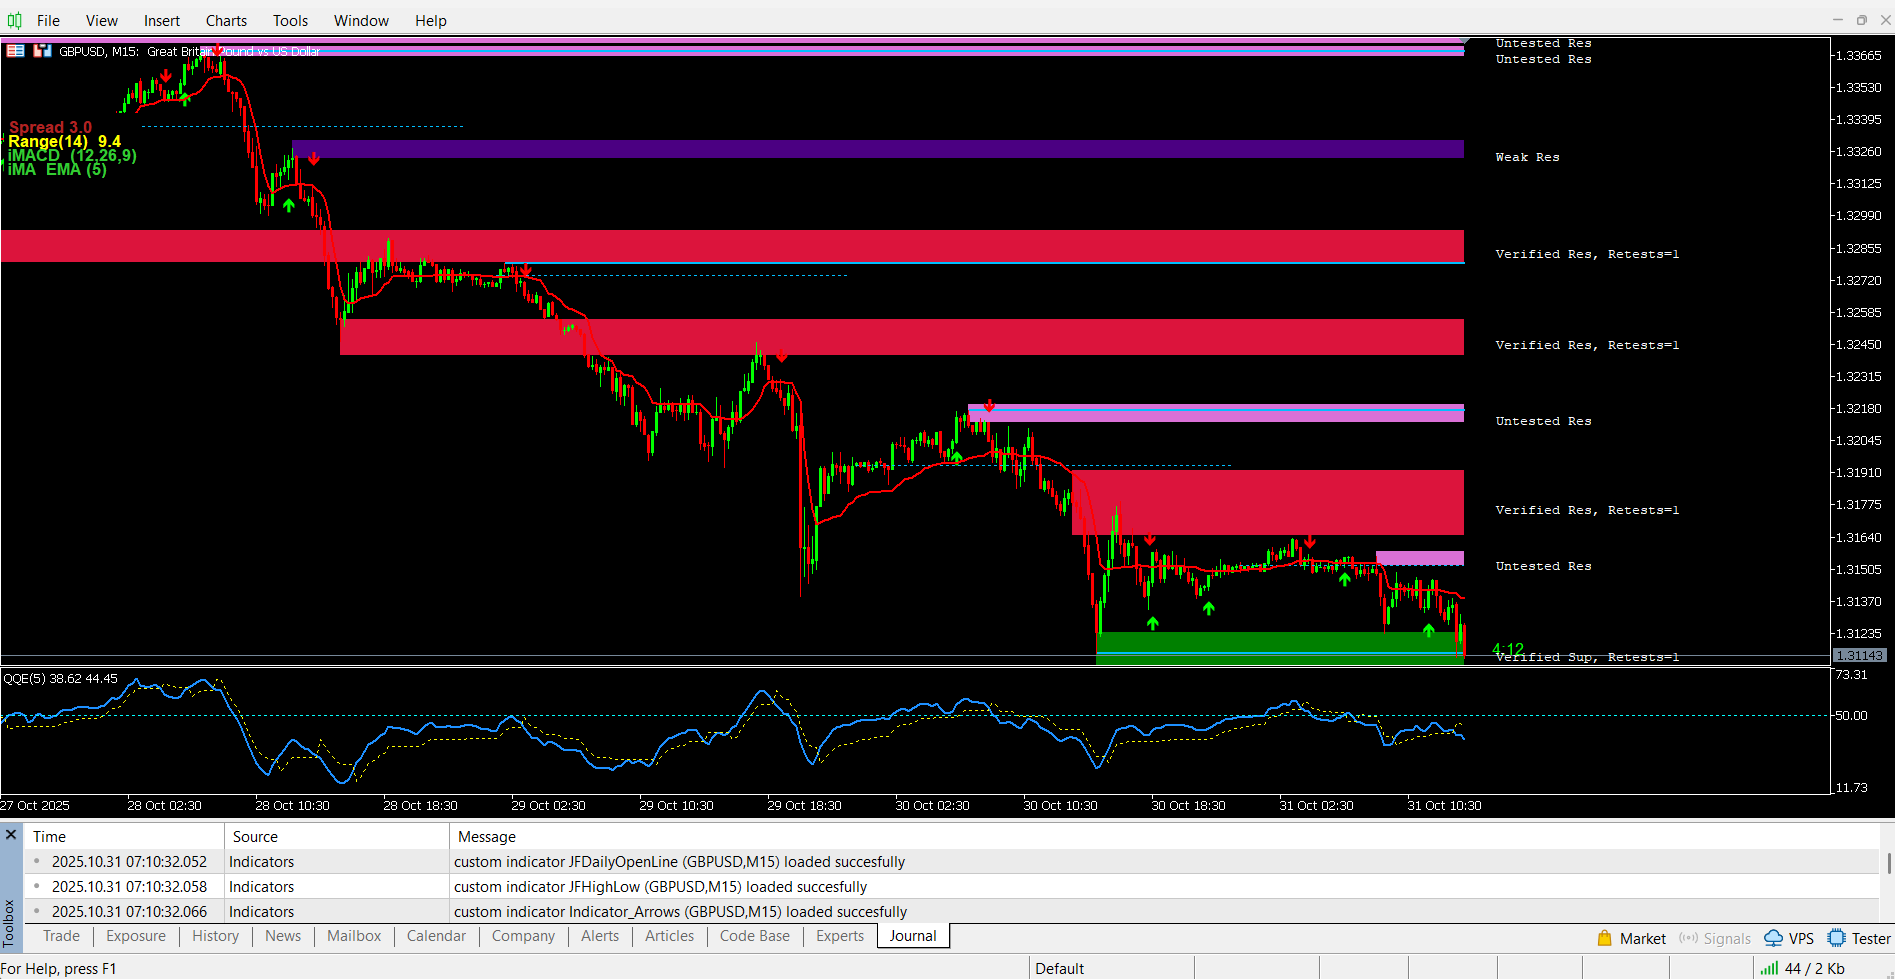The image size is (1895, 979).
Task: Switch to the Experts tab
Action: click(x=839, y=936)
